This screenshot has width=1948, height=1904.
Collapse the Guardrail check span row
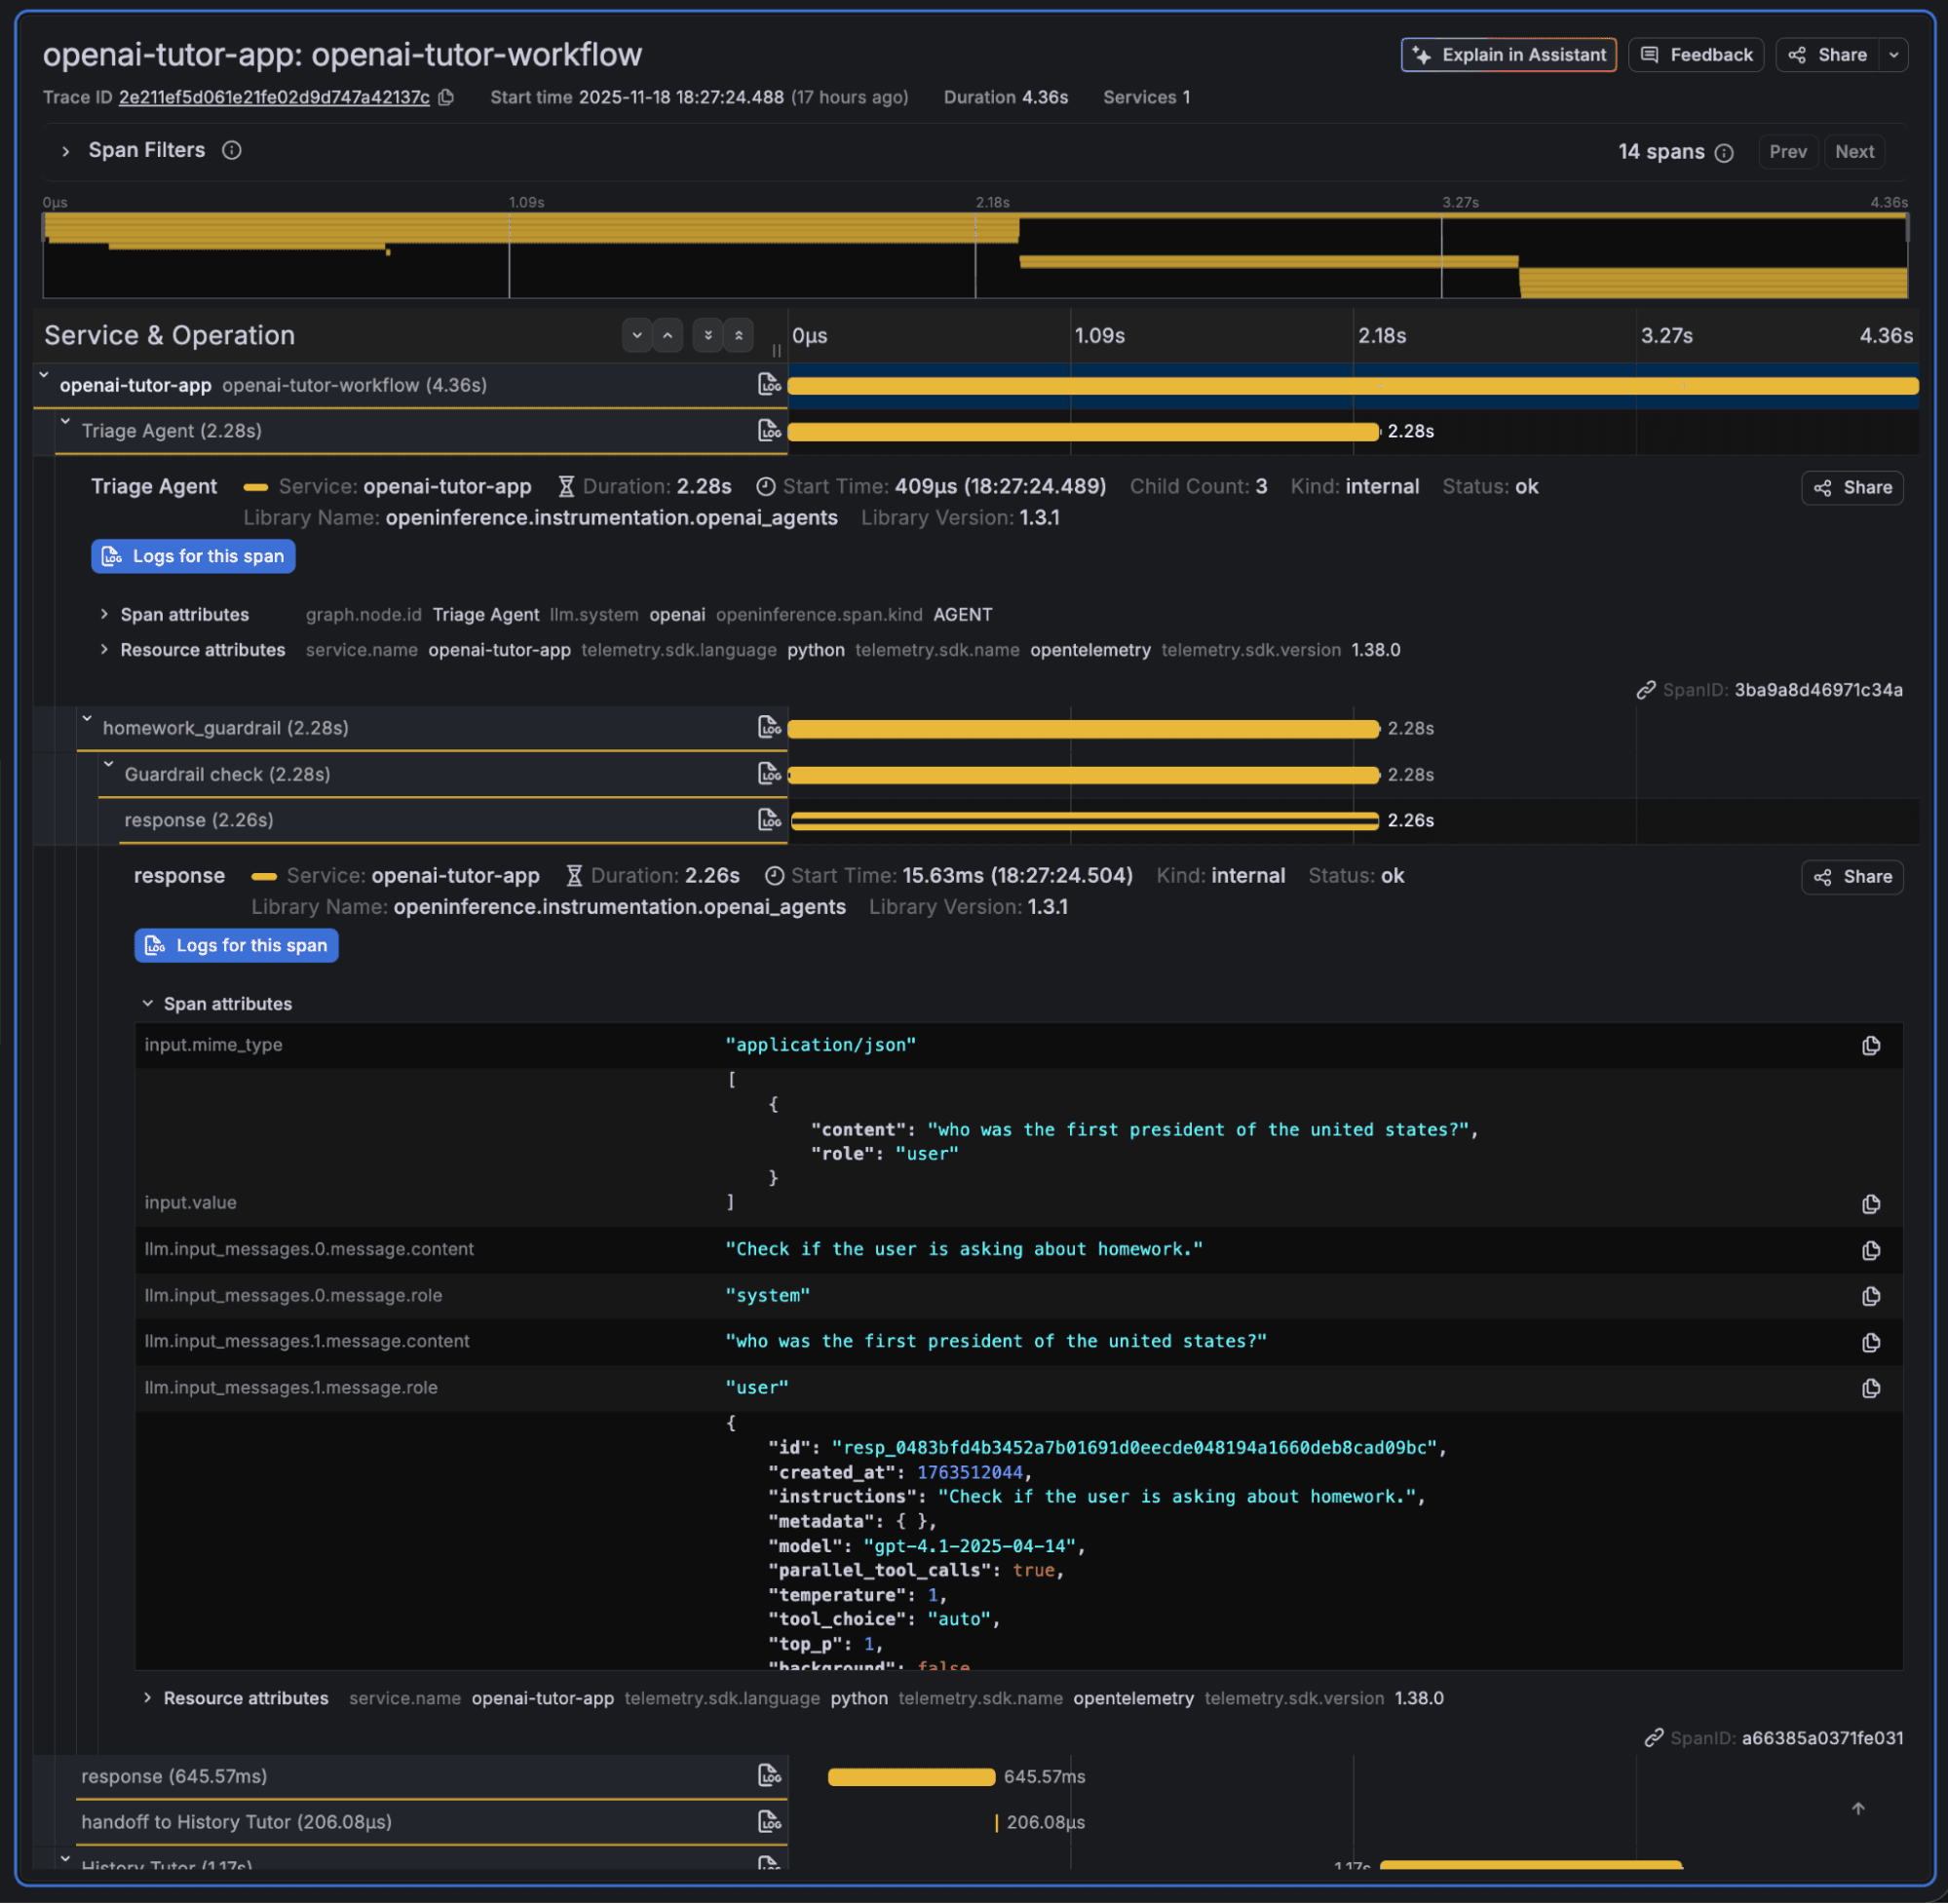(109, 763)
